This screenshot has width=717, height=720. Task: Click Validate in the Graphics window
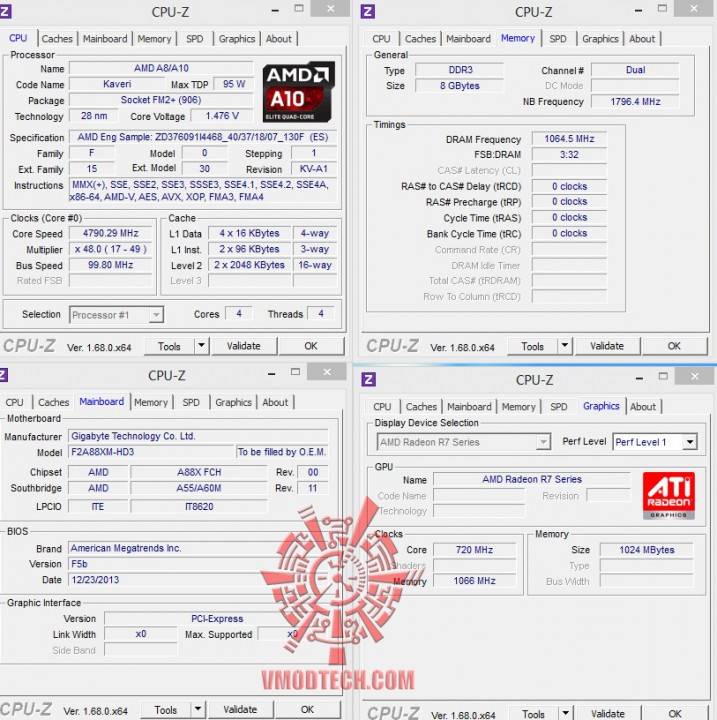608,713
